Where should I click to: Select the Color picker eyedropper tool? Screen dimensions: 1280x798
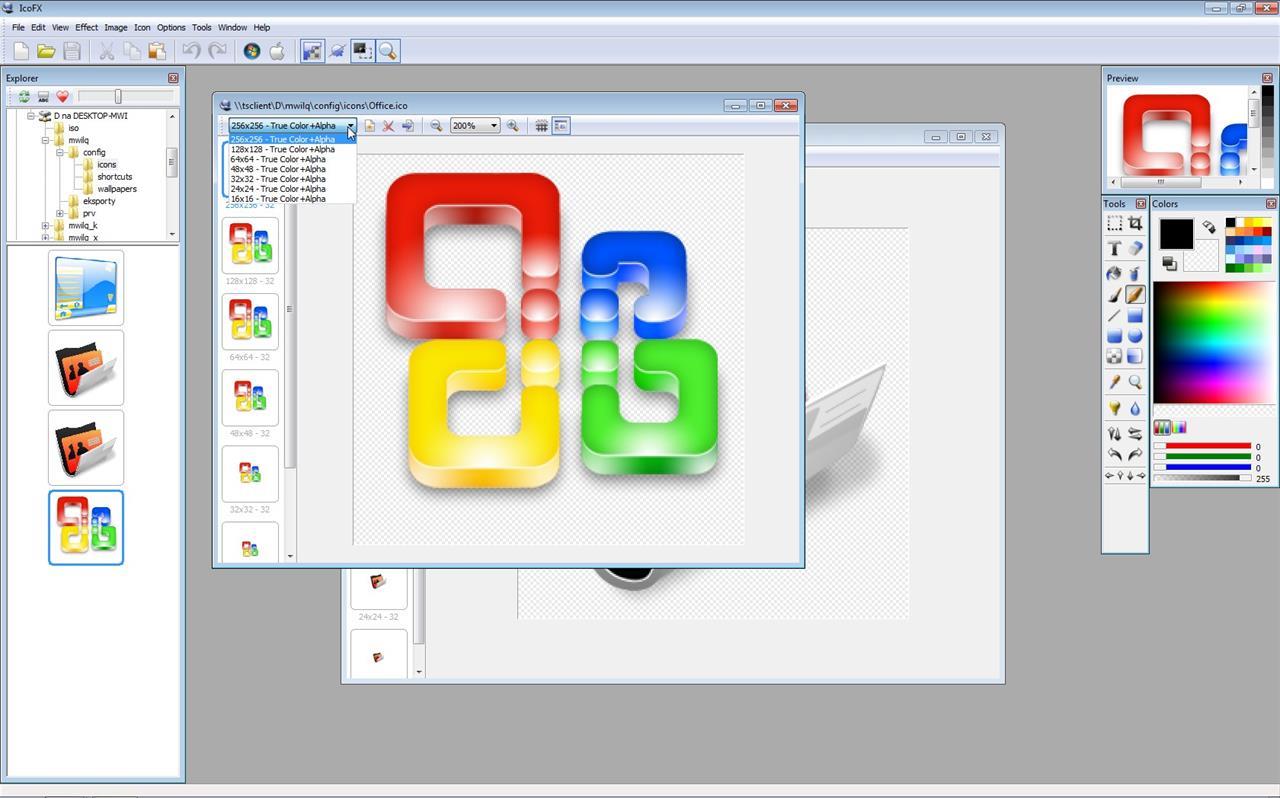(x=1114, y=382)
